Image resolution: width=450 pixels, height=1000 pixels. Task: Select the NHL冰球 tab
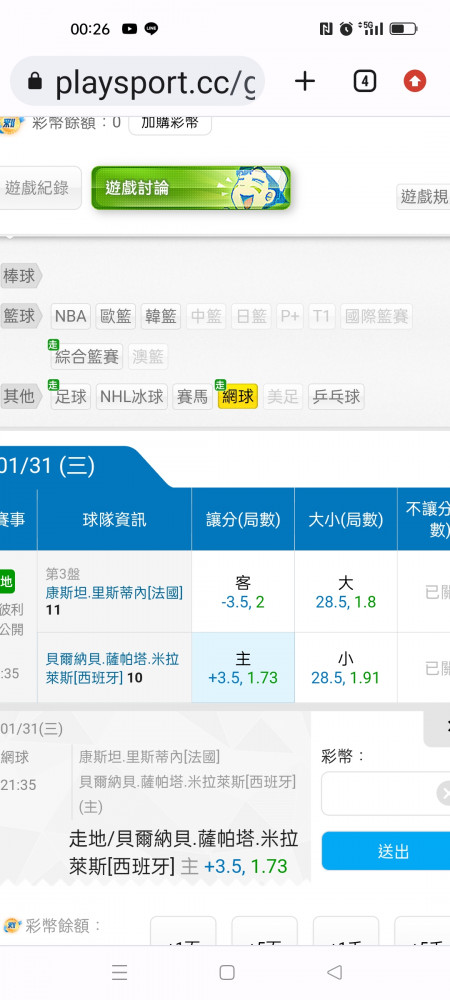(132, 397)
